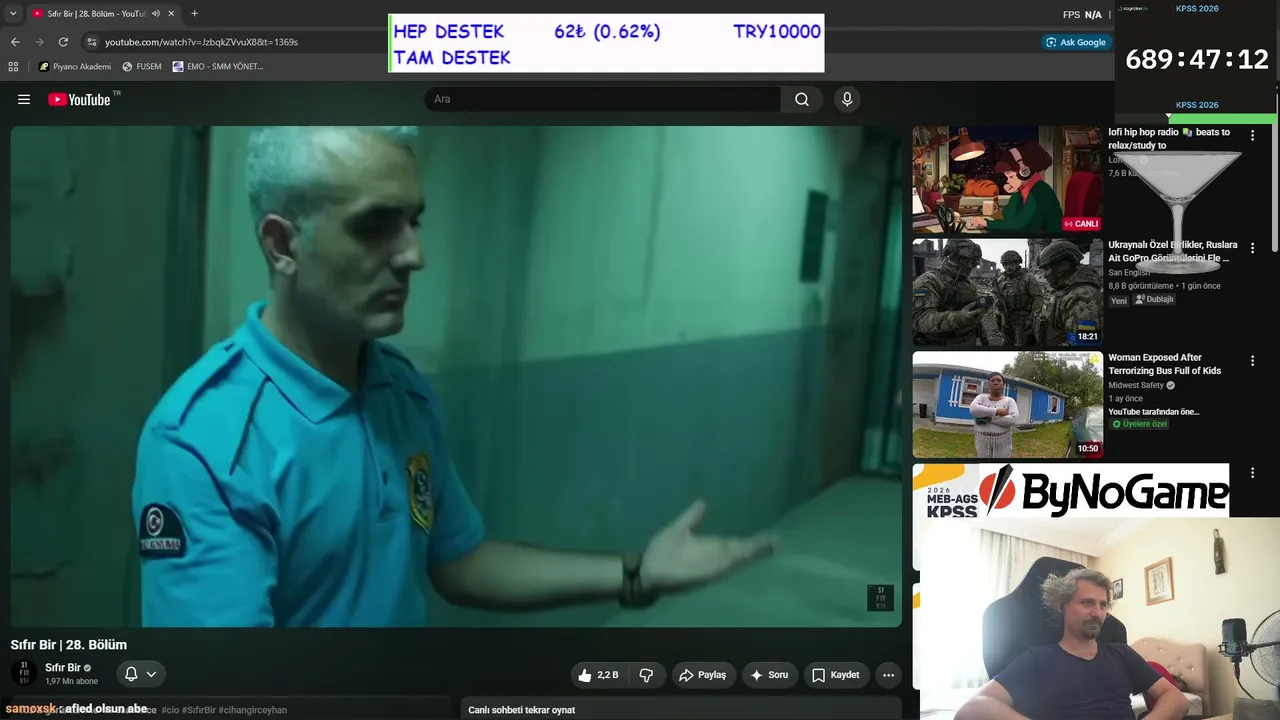This screenshot has width=1280, height=720.
Task: Expand the tab search dropdown
Action: coord(13,13)
